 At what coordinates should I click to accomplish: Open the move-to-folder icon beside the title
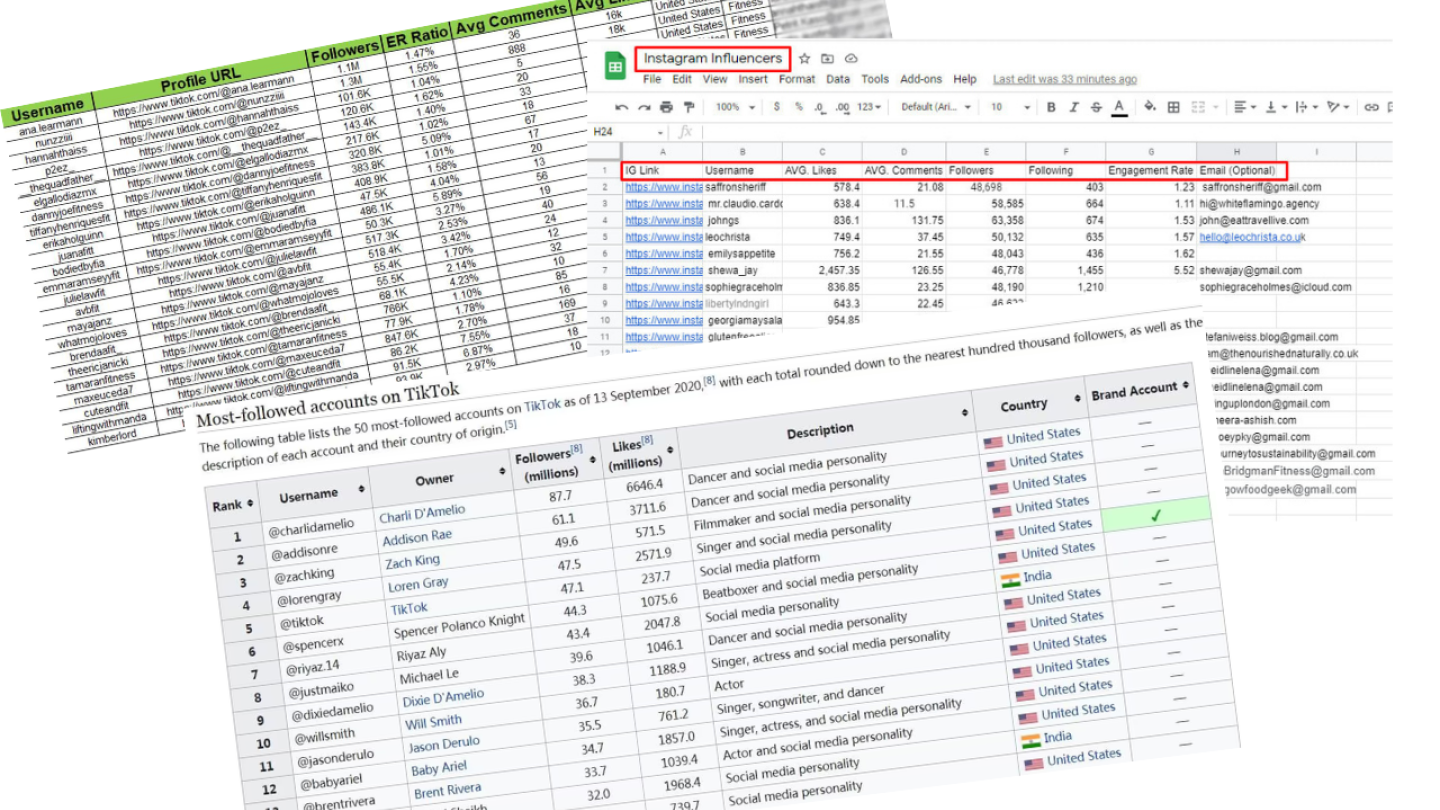828,59
